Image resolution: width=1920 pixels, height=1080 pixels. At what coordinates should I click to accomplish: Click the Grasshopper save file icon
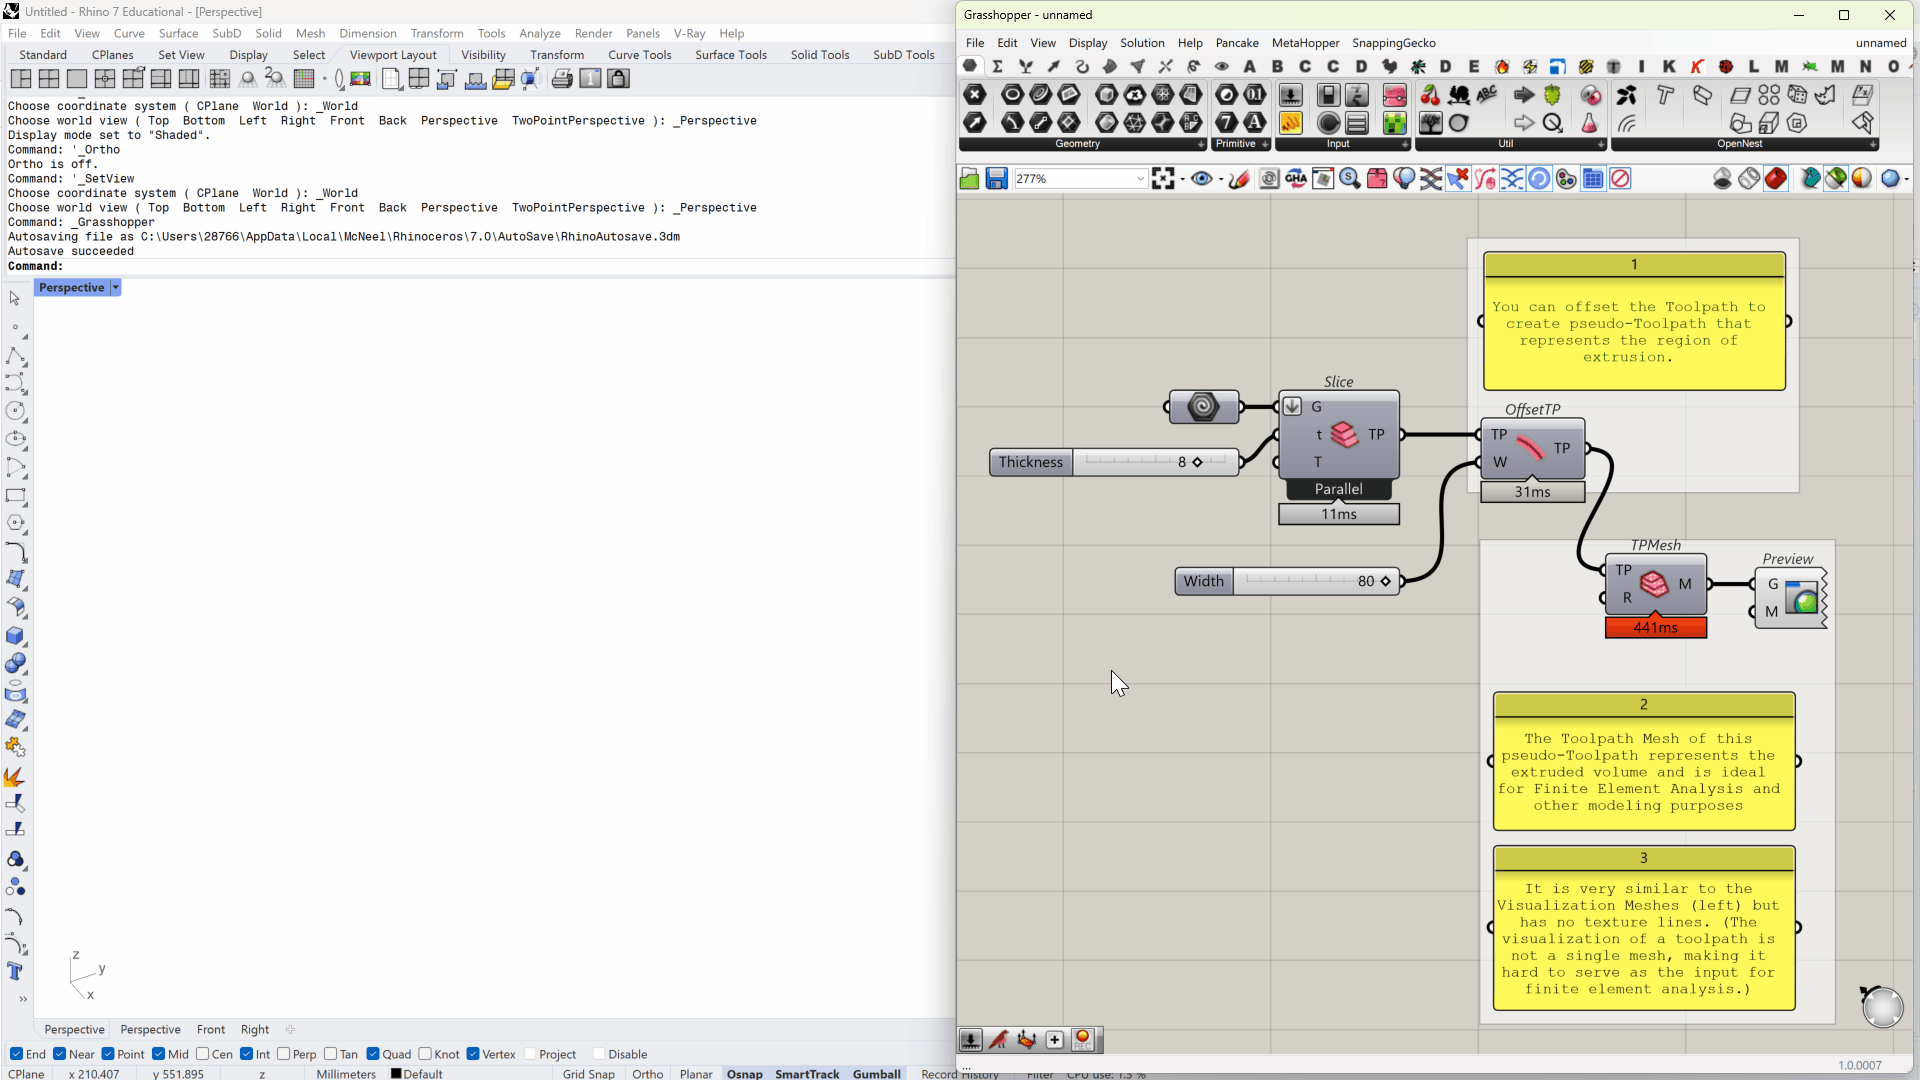[996, 179]
